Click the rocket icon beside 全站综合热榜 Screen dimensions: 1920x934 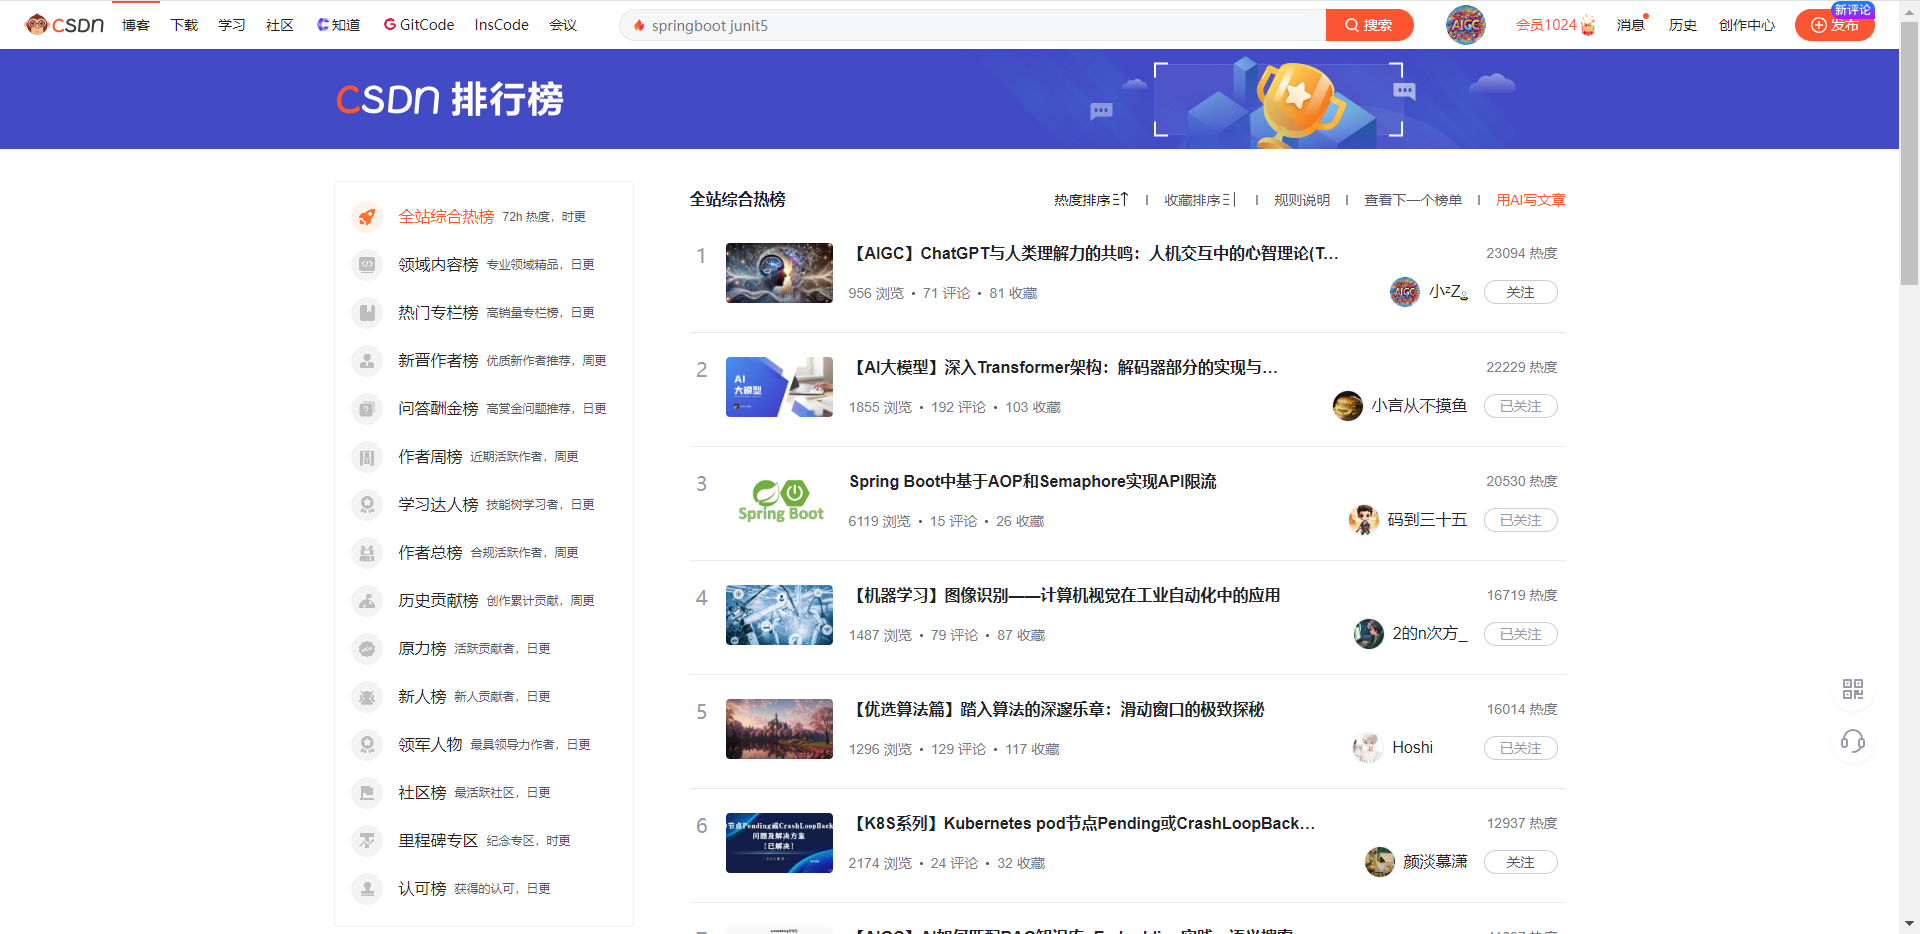367,217
